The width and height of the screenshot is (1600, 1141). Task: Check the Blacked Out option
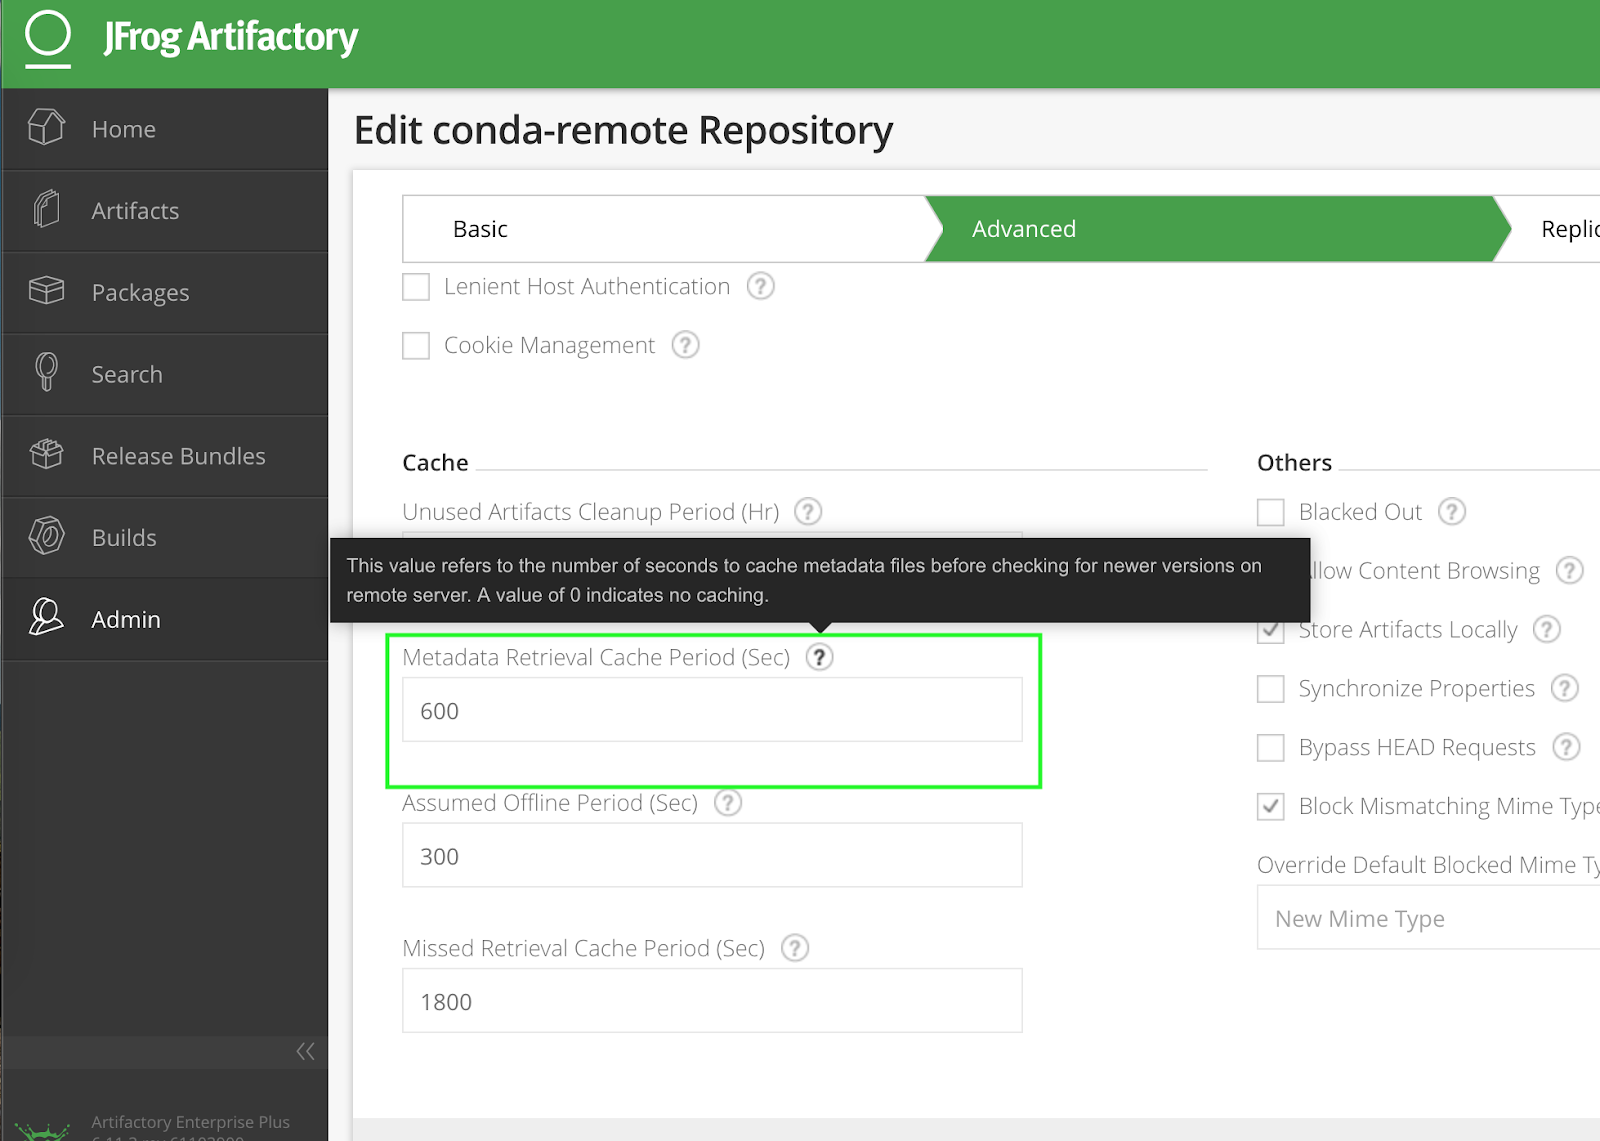point(1271,512)
